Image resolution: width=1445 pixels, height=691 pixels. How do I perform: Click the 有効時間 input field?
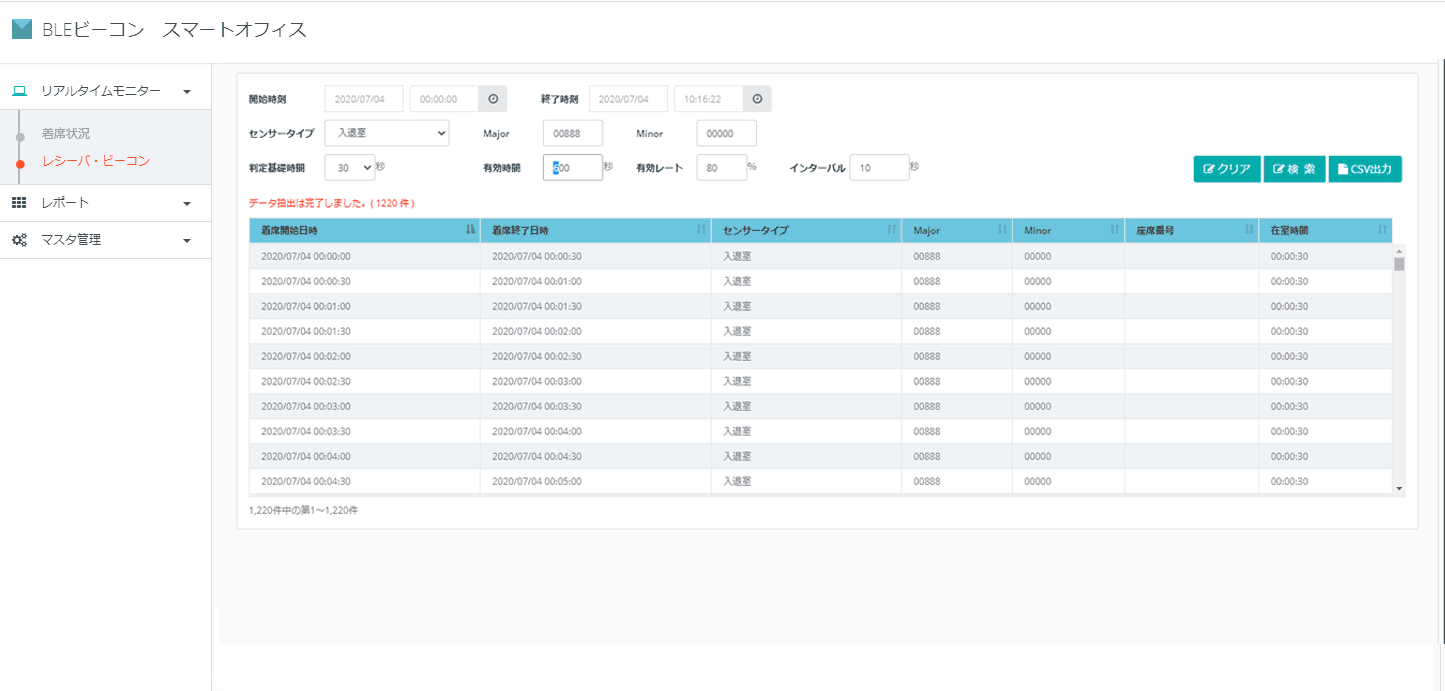click(x=573, y=168)
